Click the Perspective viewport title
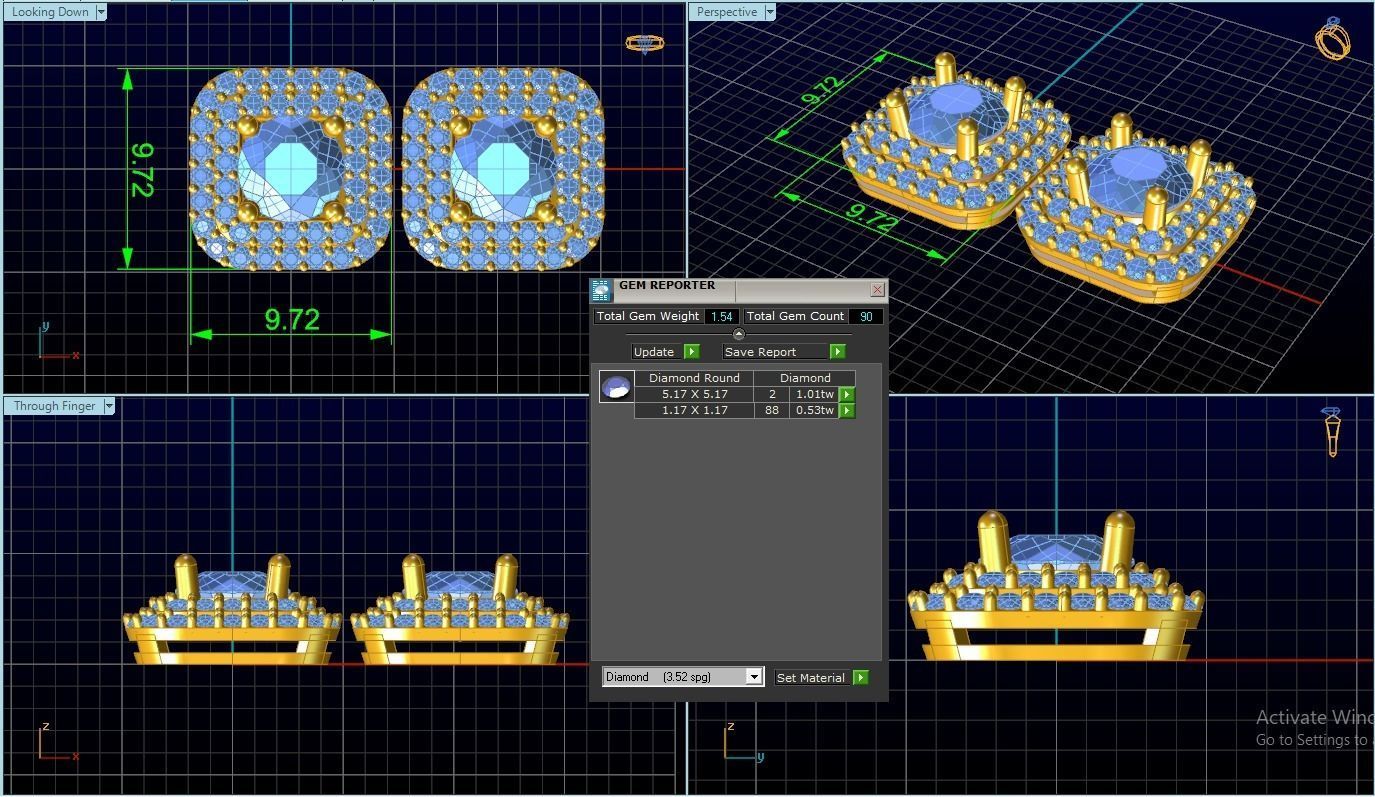 click(727, 12)
